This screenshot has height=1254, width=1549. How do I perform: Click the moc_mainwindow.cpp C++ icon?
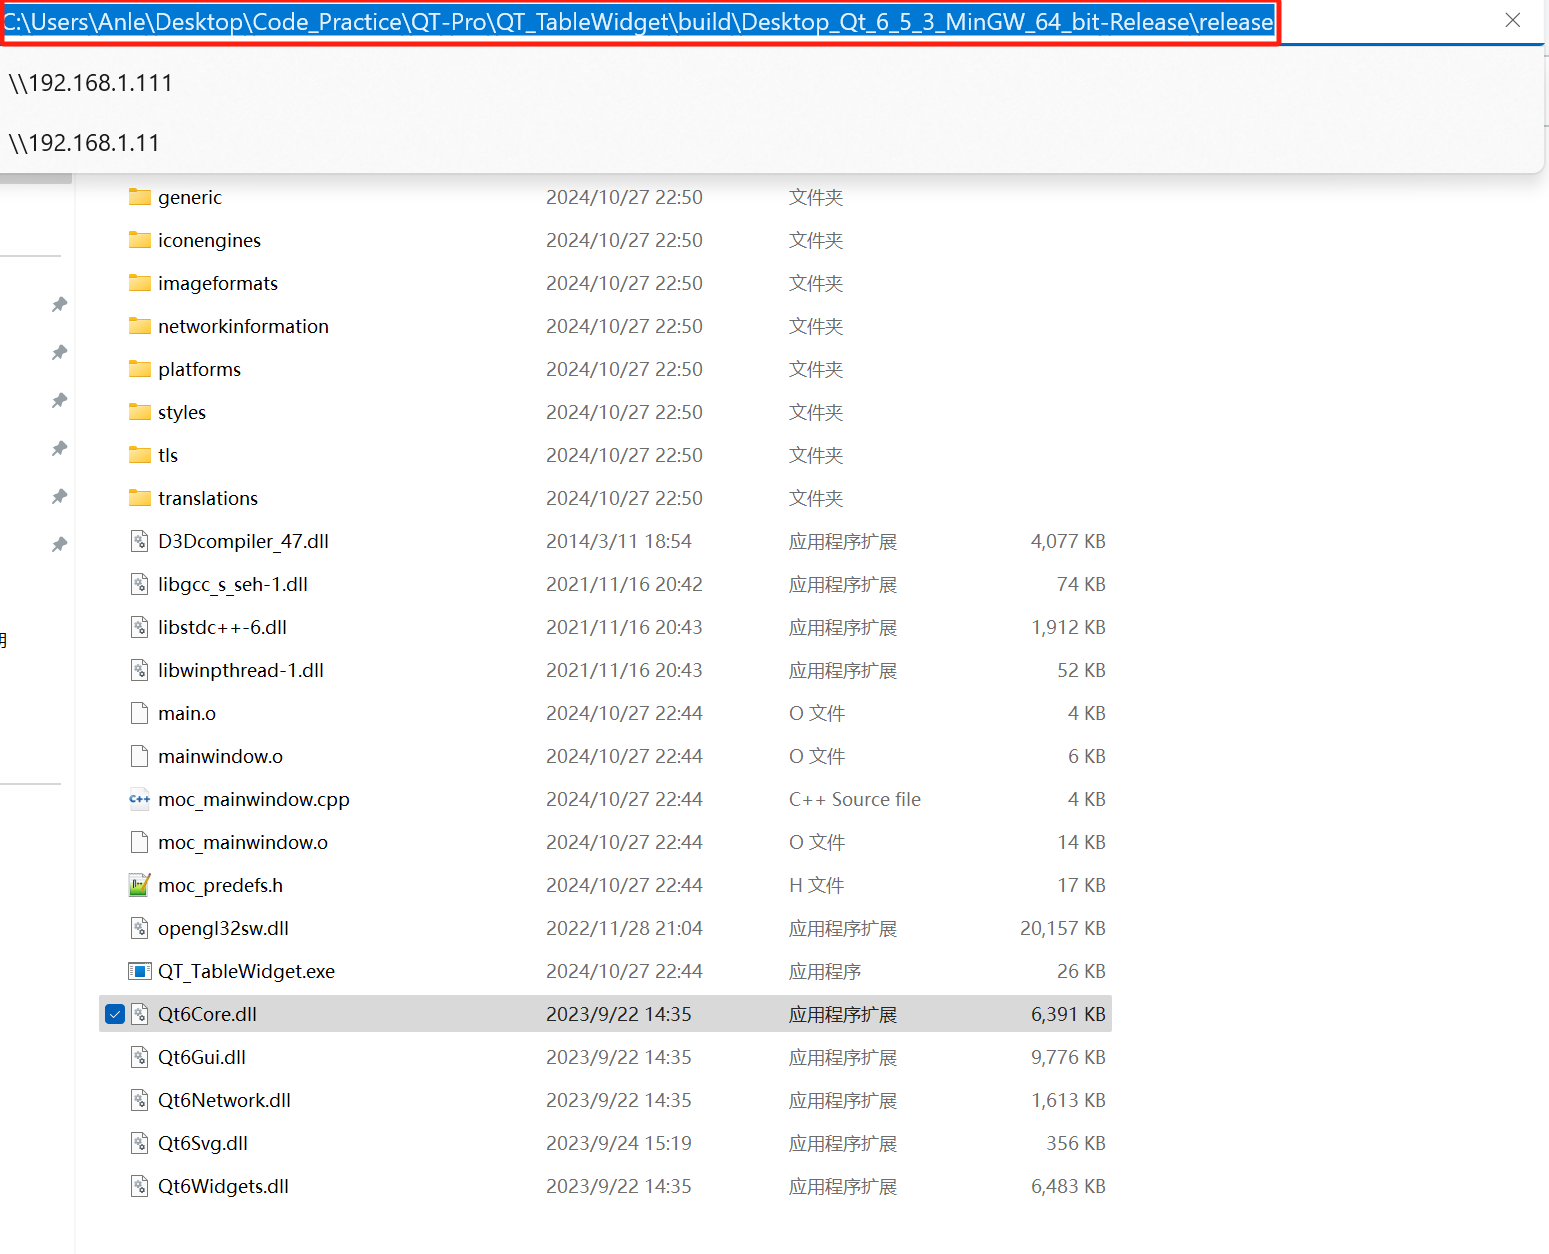[x=140, y=799]
